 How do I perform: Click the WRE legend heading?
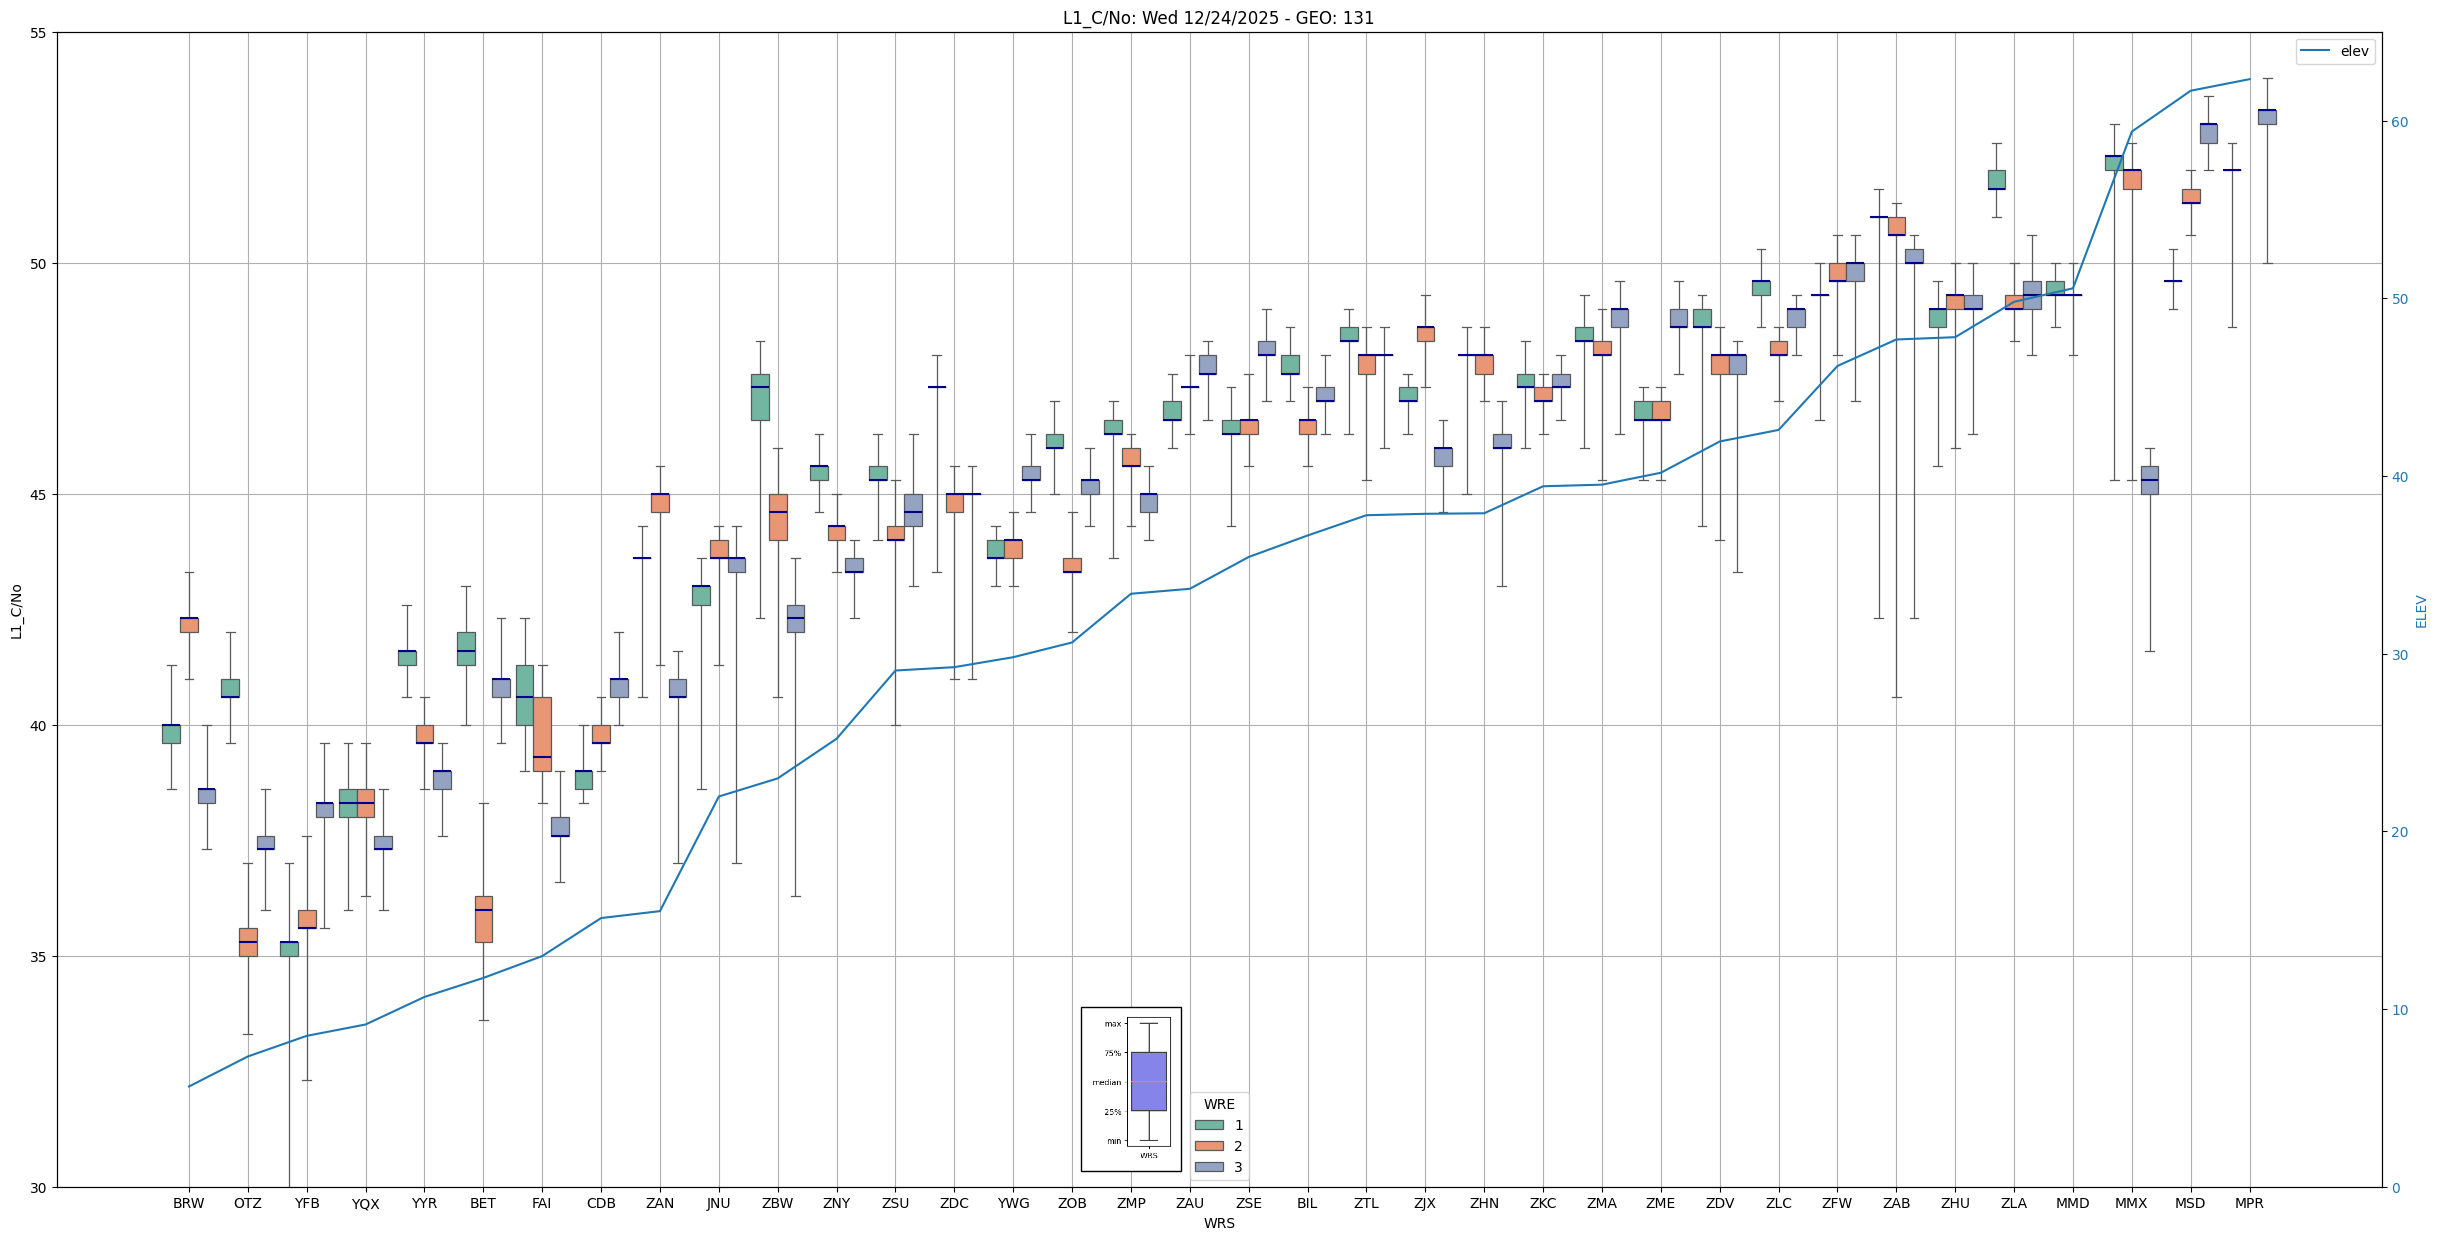[x=1219, y=1104]
